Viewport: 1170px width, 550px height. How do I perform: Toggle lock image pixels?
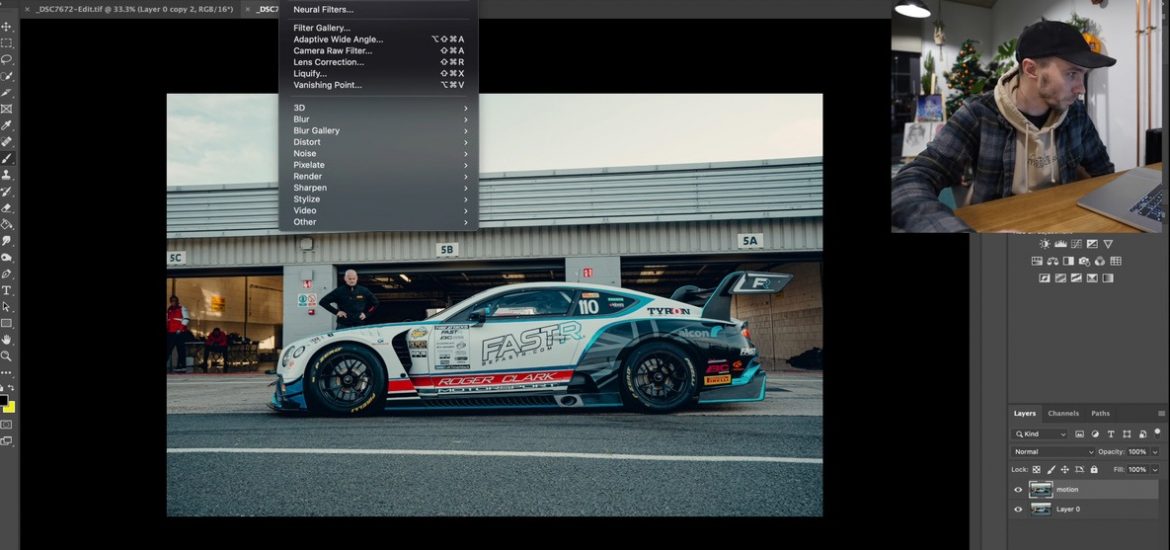pyautogui.click(x=1051, y=470)
